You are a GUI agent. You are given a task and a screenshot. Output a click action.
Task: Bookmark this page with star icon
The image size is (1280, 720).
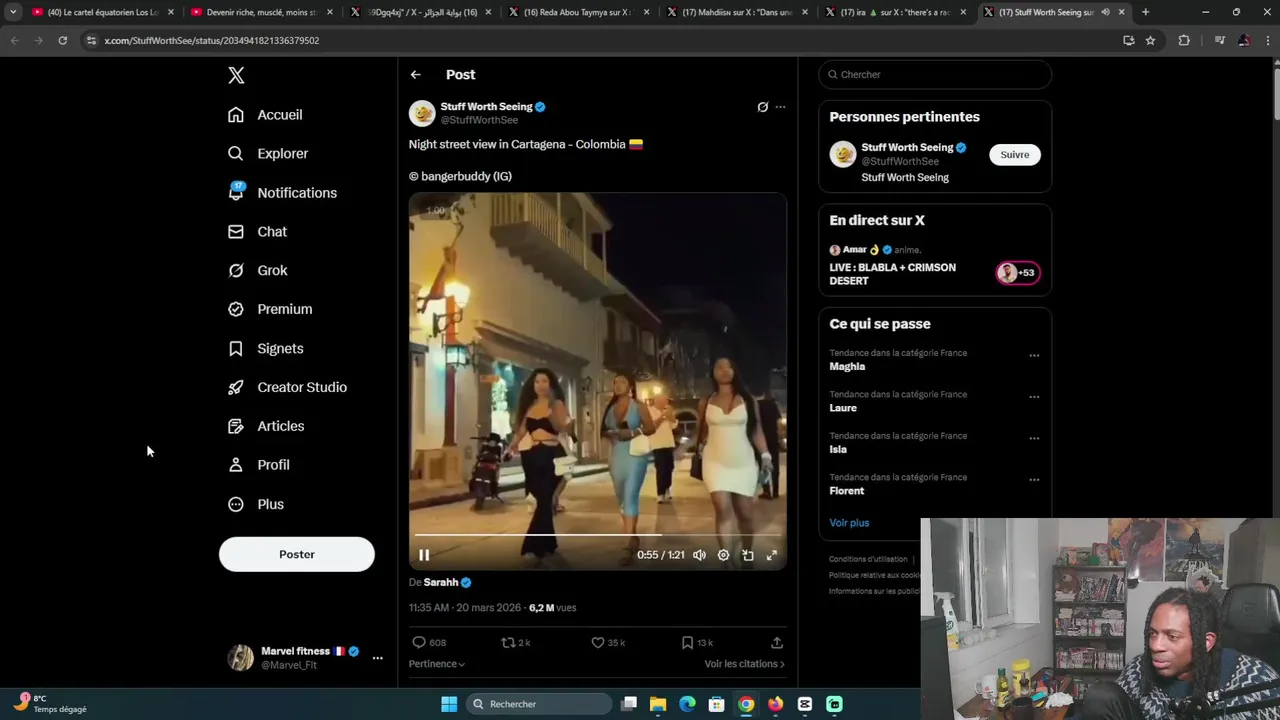1150,40
